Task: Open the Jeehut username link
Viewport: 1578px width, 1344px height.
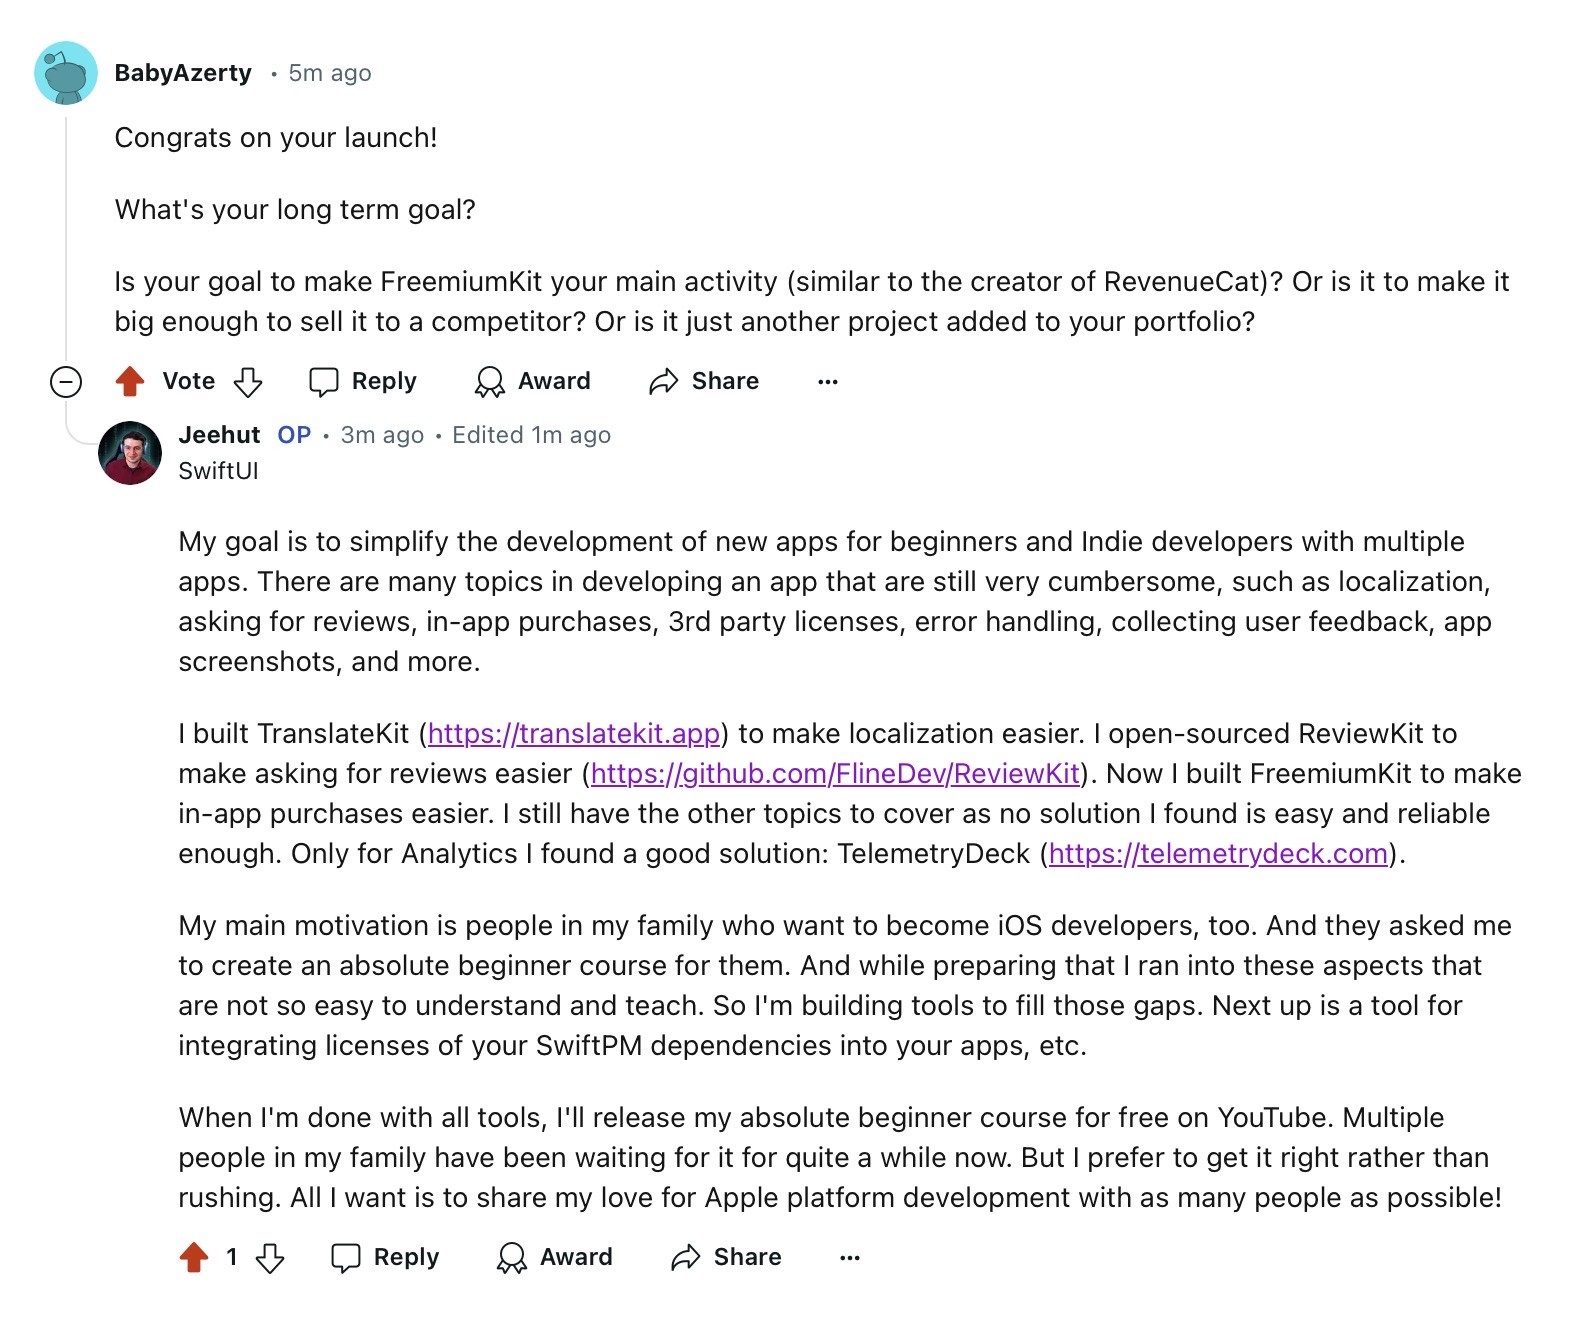Action: (x=219, y=435)
